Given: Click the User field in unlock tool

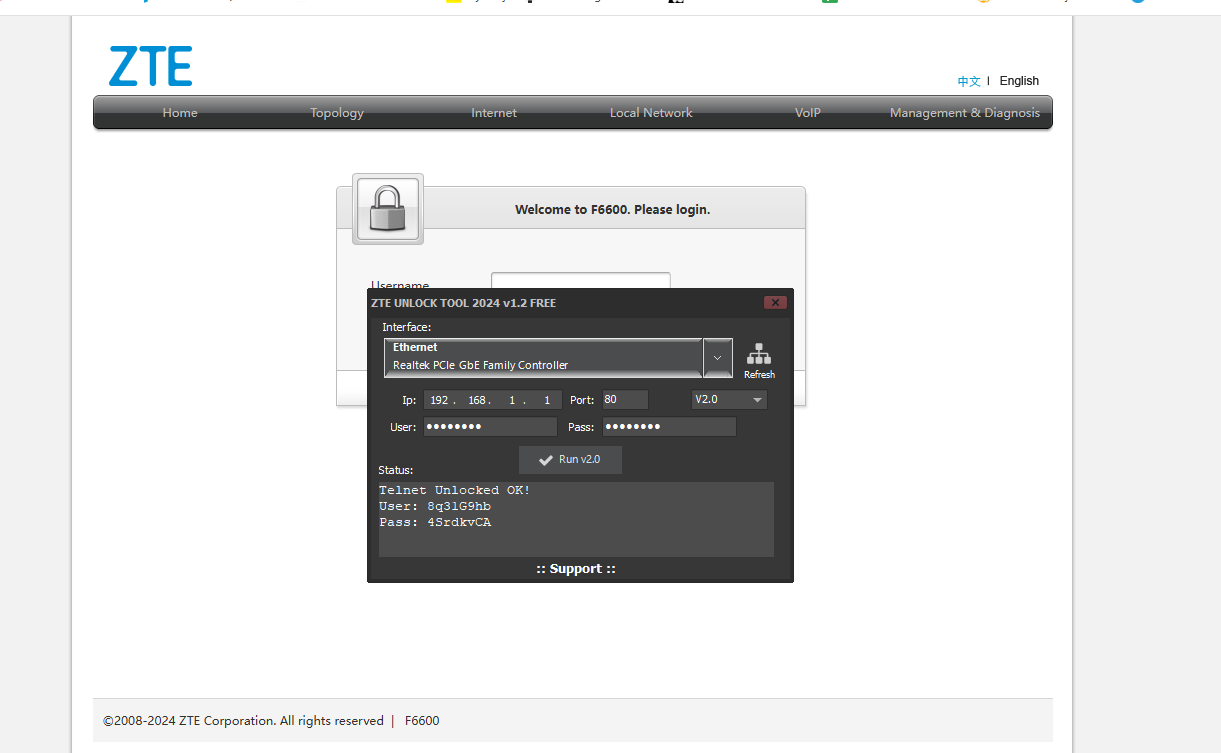Looking at the screenshot, I should [490, 427].
